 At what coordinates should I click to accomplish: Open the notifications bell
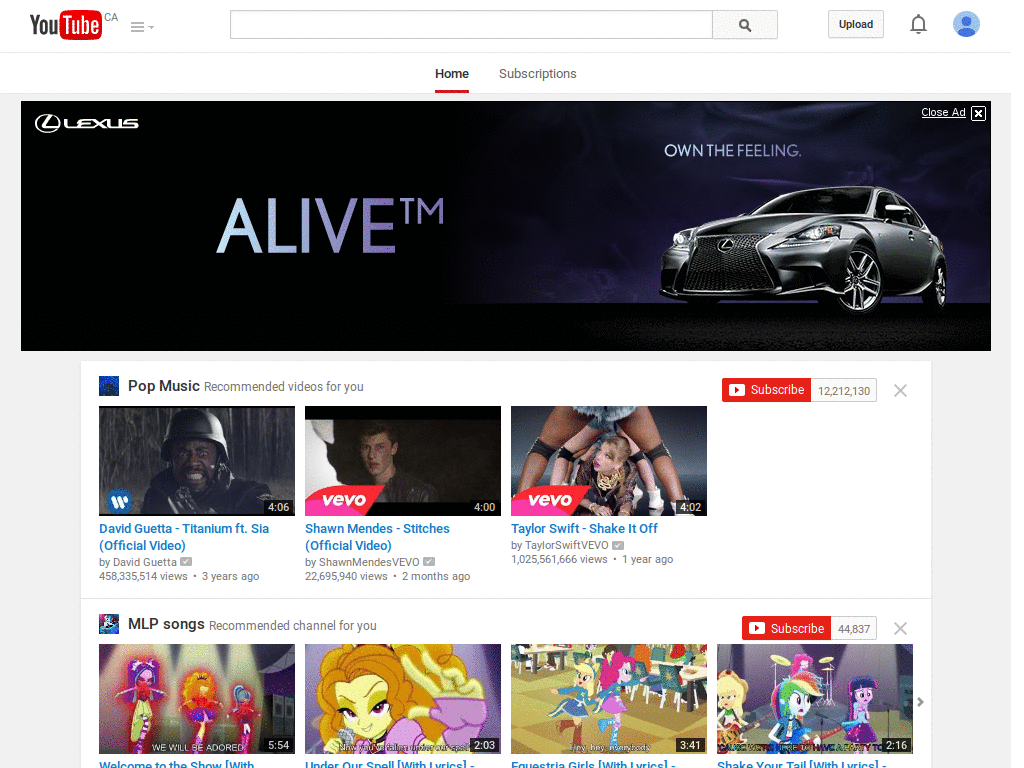click(918, 24)
